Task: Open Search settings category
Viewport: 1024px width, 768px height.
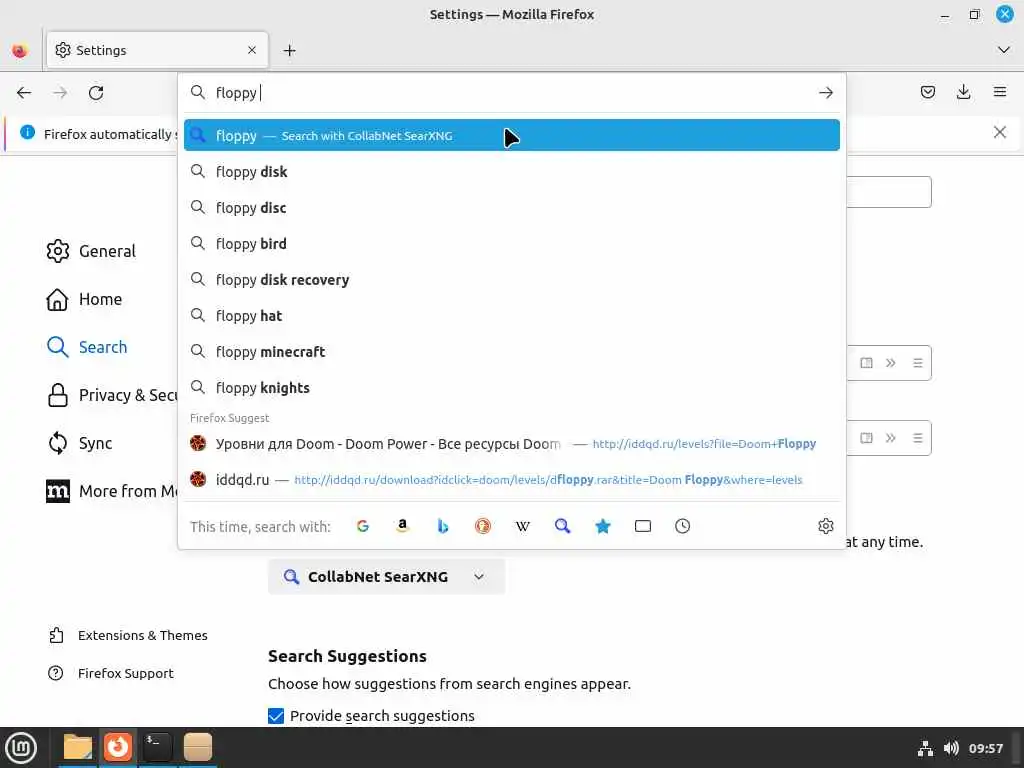Action: tap(87, 347)
